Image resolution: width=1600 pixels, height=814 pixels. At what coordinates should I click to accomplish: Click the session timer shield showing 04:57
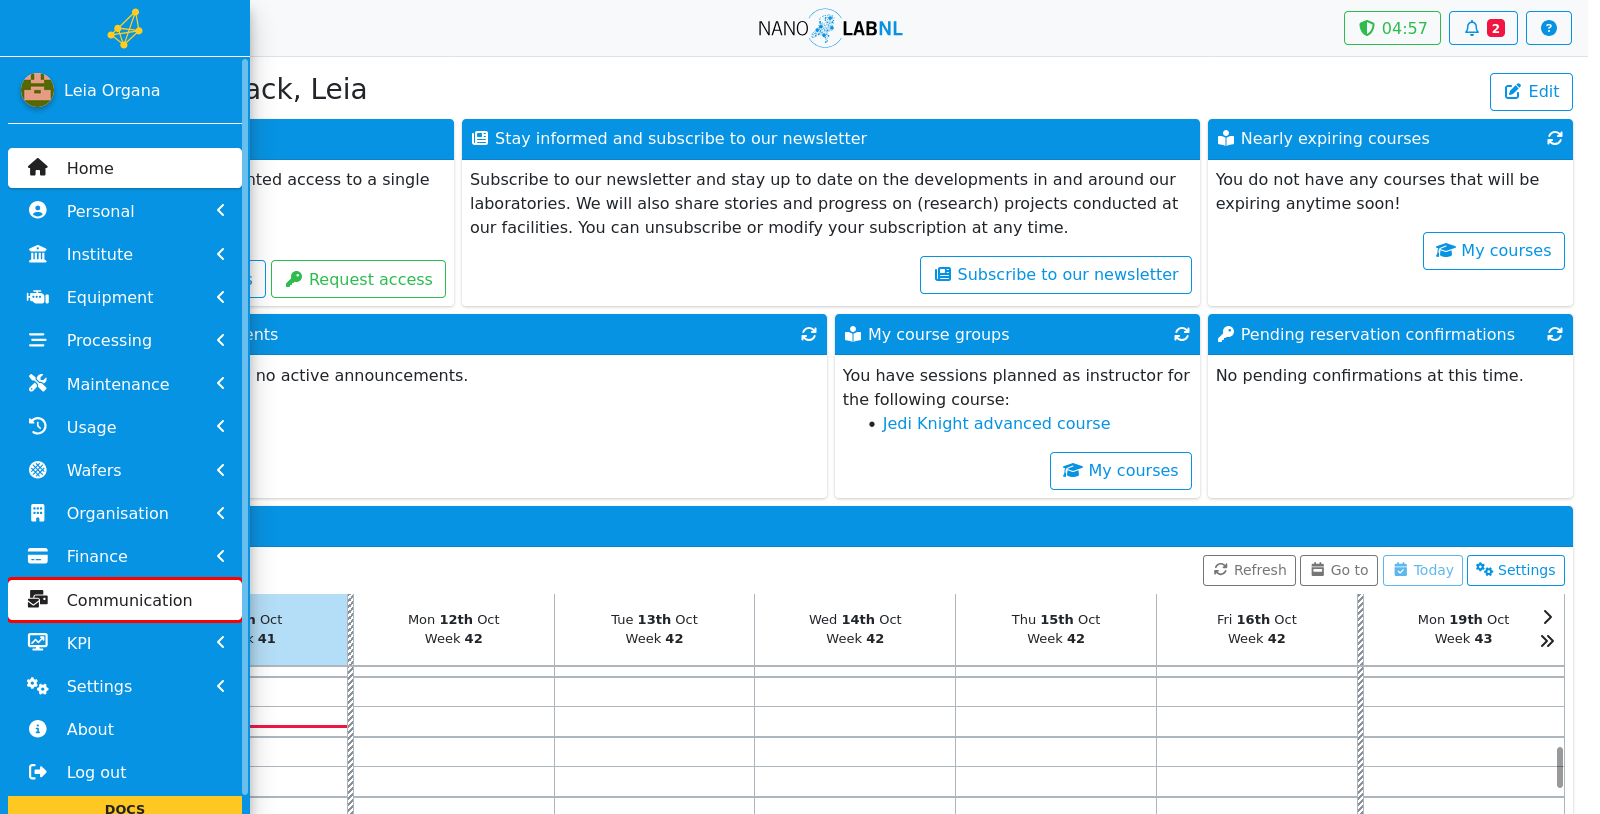click(1392, 28)
